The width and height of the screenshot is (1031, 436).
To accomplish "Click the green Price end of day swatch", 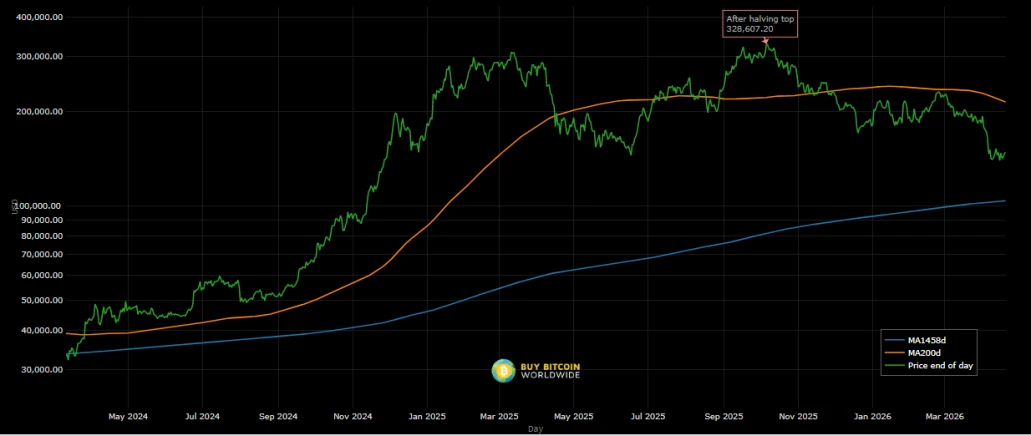I will click(x=895, y=365).
